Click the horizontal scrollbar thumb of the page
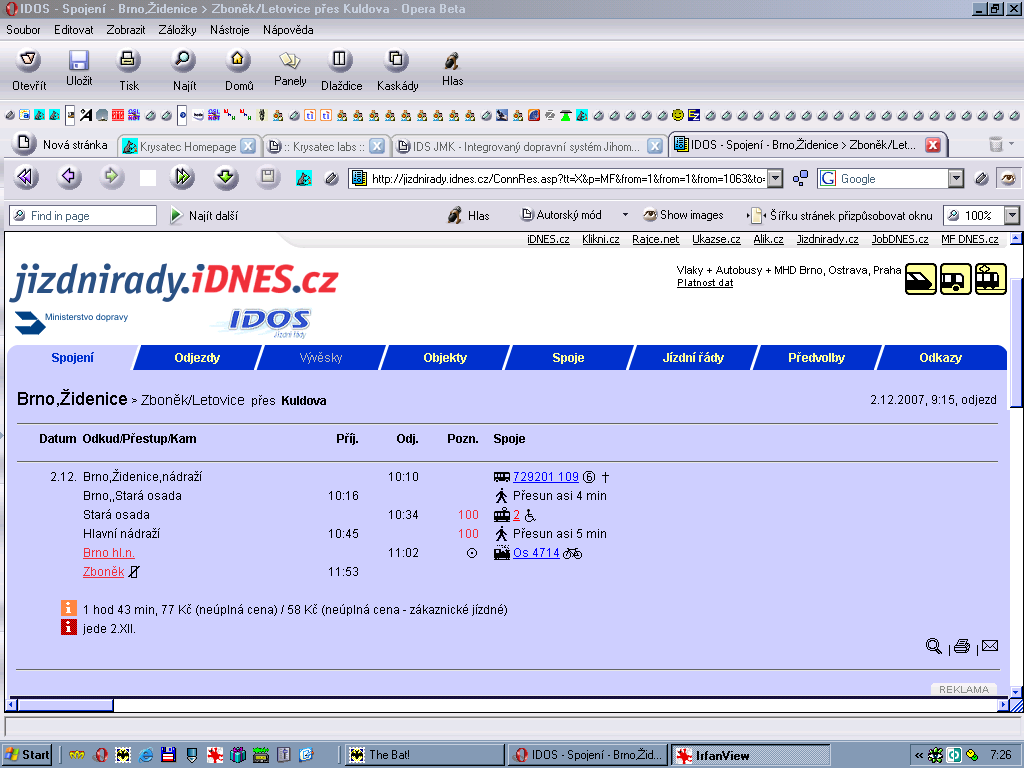 [x=65, y=705]
